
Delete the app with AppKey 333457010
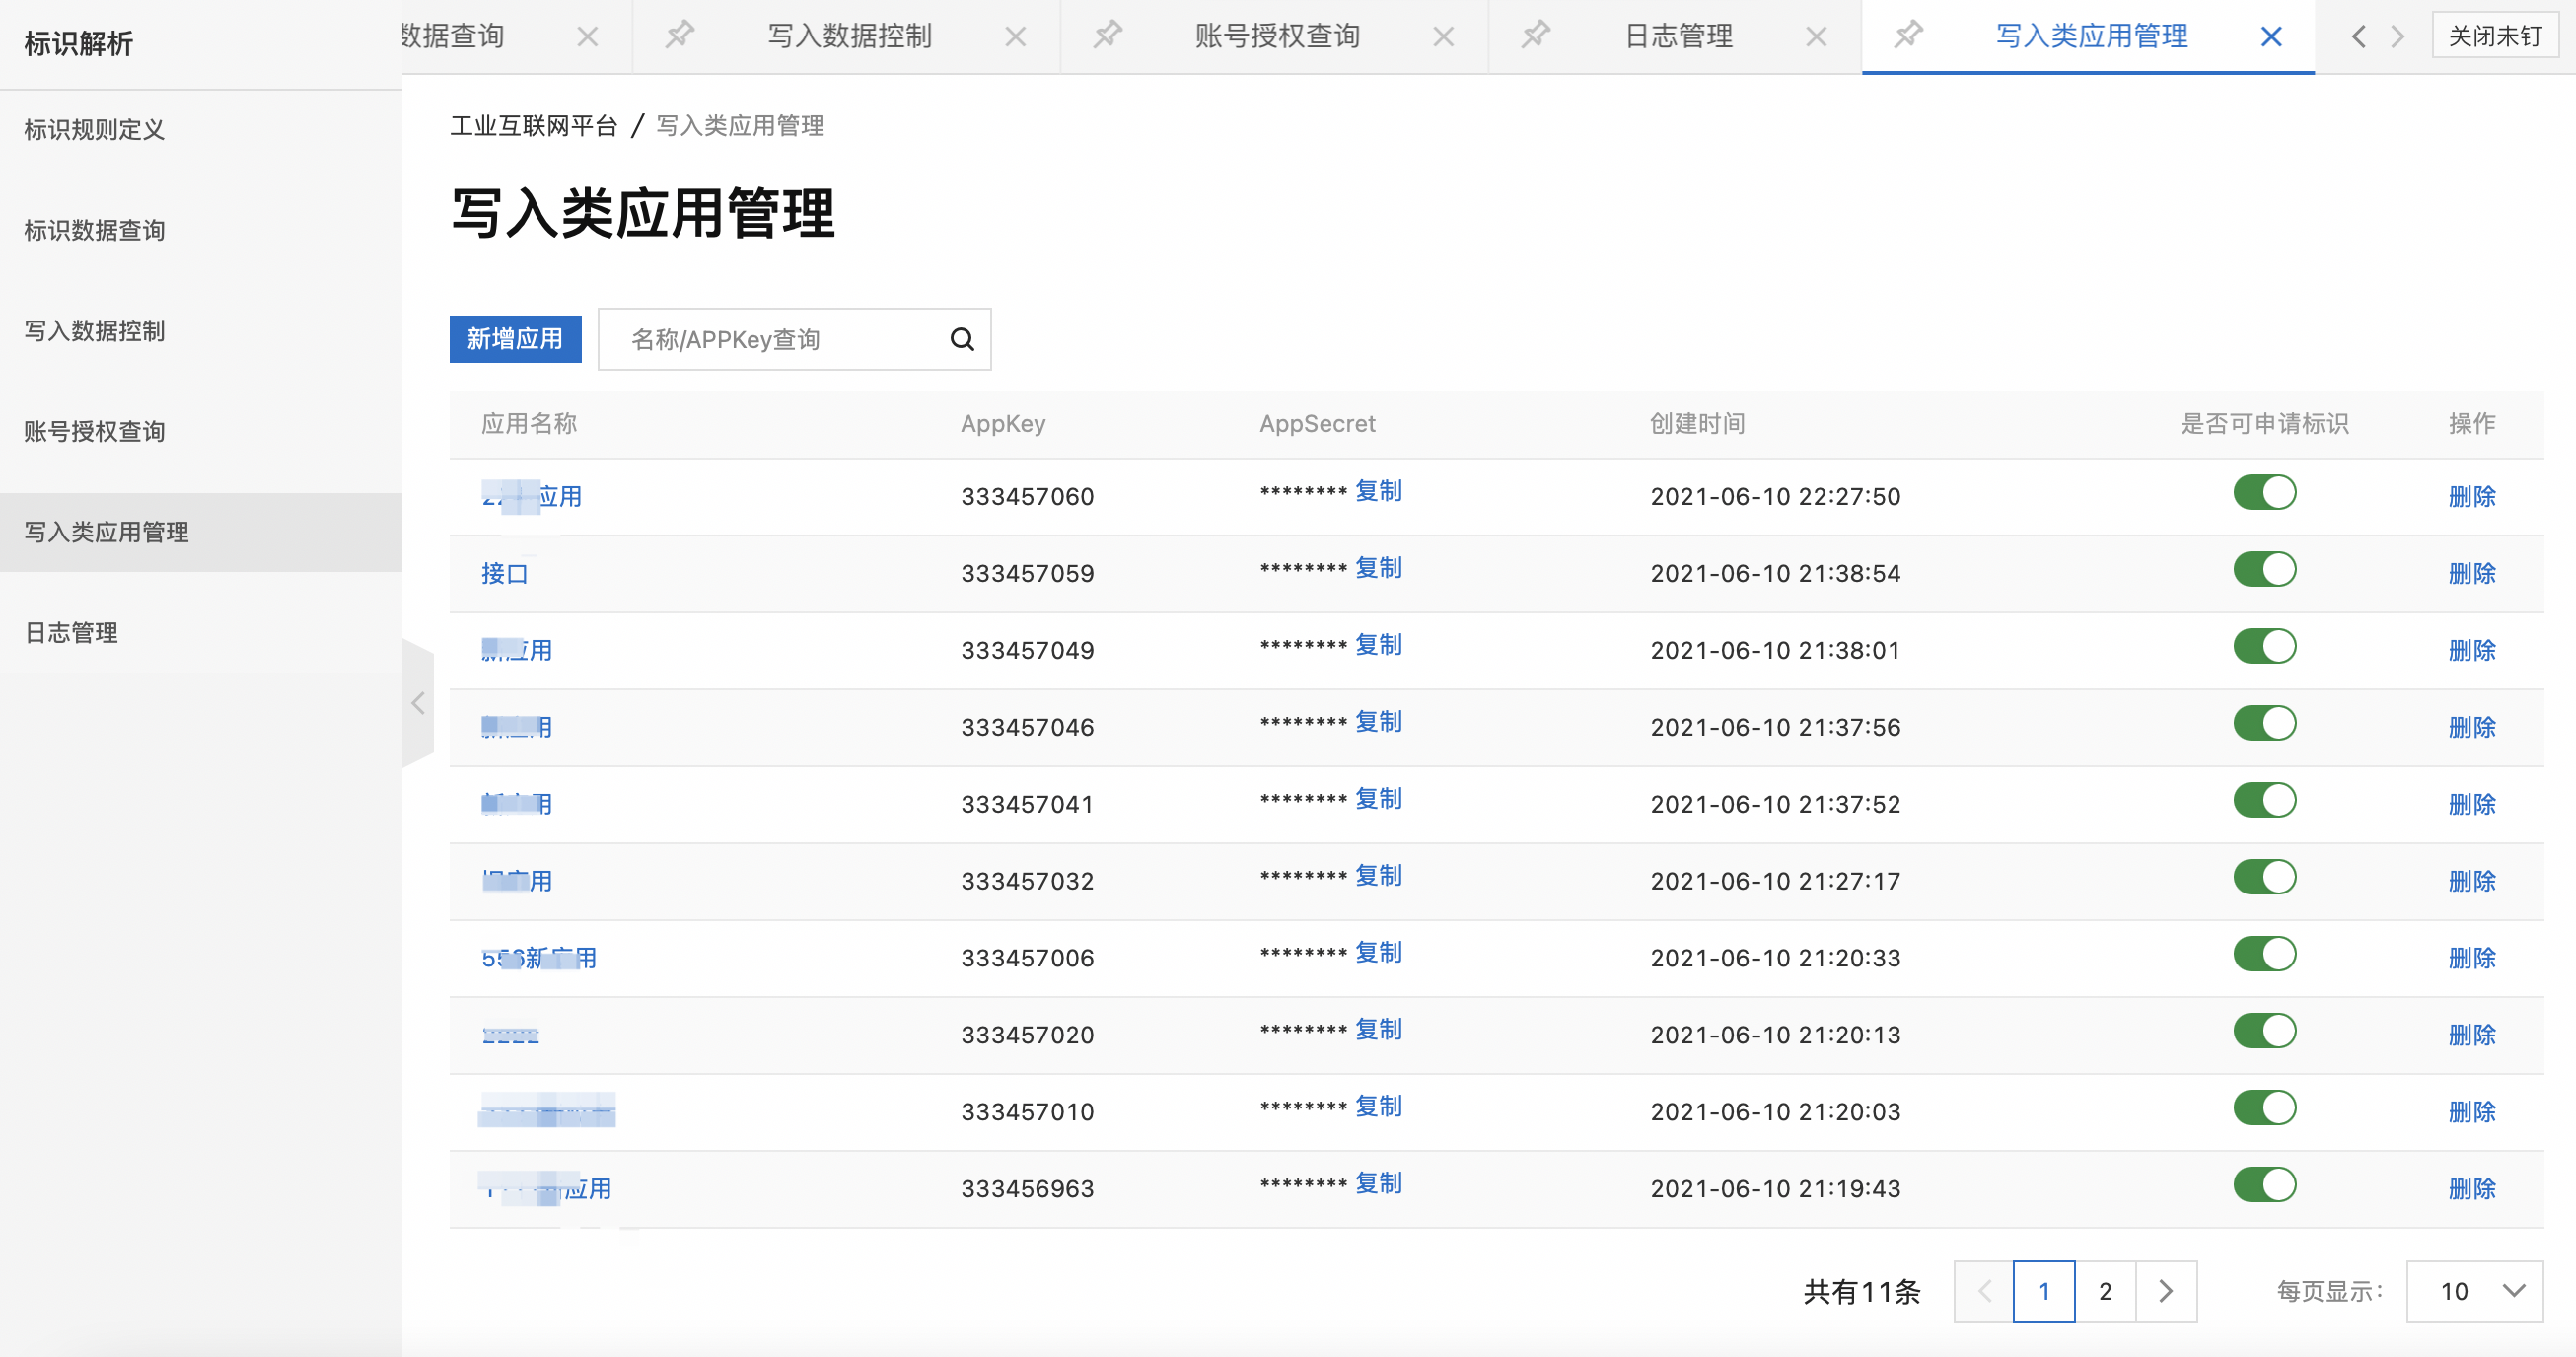coord(2472,1112)
